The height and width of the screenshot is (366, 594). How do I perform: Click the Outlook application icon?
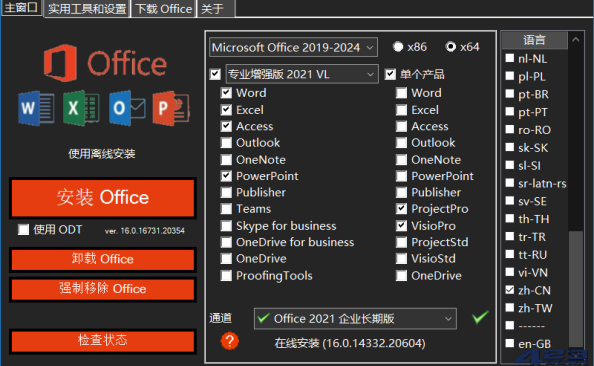pyautogui.click(x=127, y=108)
